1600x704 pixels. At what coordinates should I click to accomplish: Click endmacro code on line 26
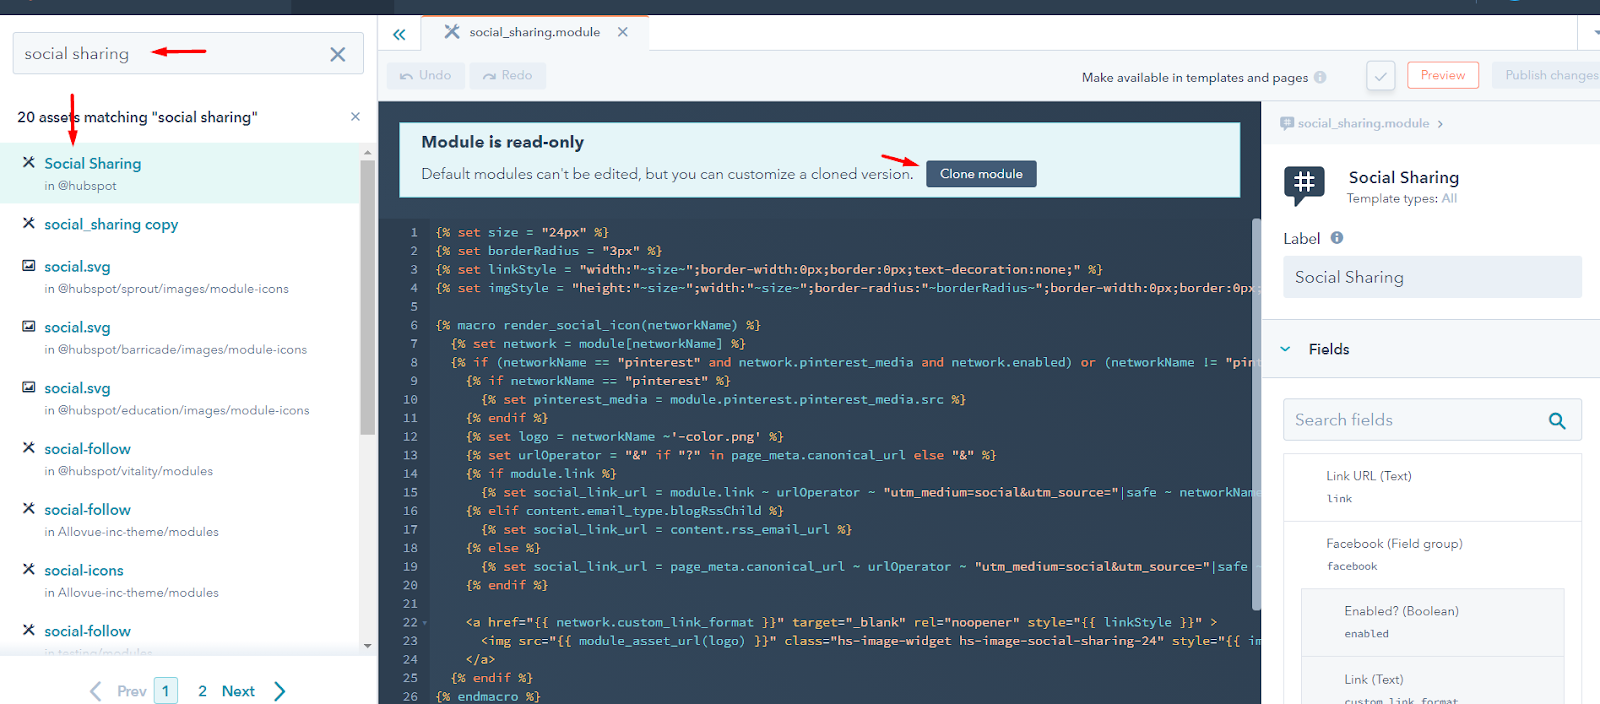(x=488, y=696)
